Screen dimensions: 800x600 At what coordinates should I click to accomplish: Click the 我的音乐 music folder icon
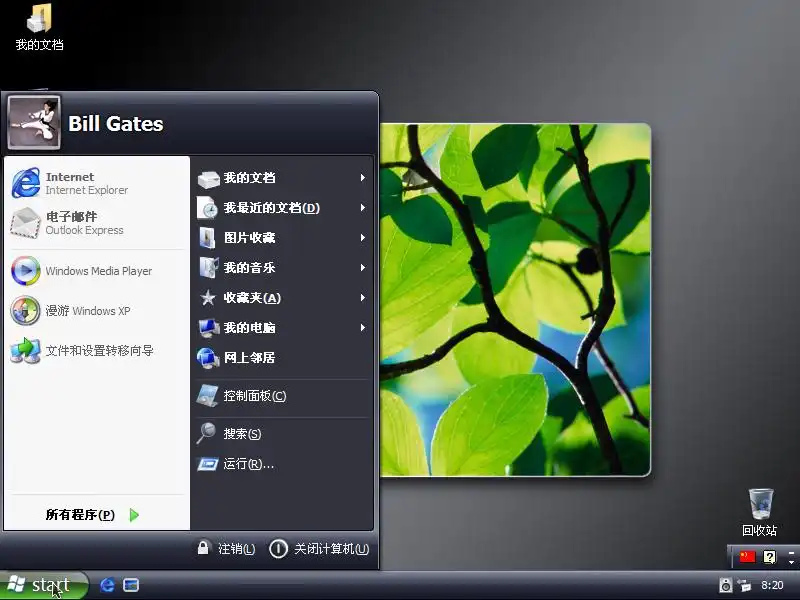[209, 267]
